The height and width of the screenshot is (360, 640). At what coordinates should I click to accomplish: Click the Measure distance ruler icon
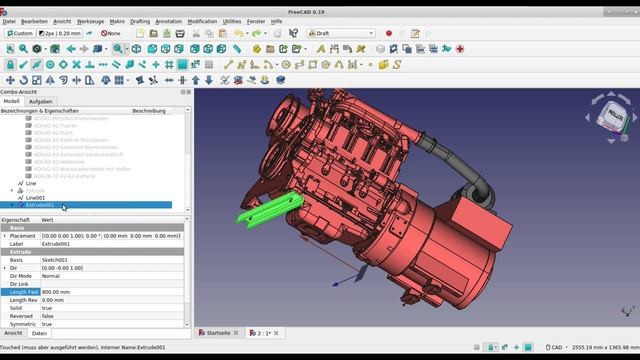pyautogui.click(x=237, y=49)
